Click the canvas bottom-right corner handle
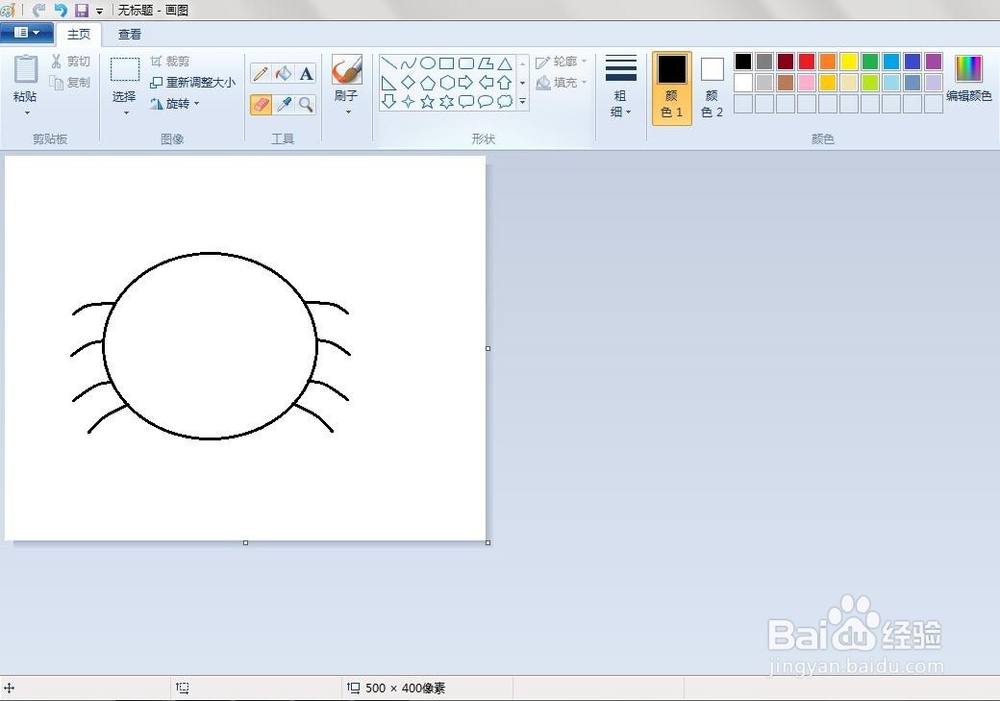1000x701 pixels. point(488,543)
